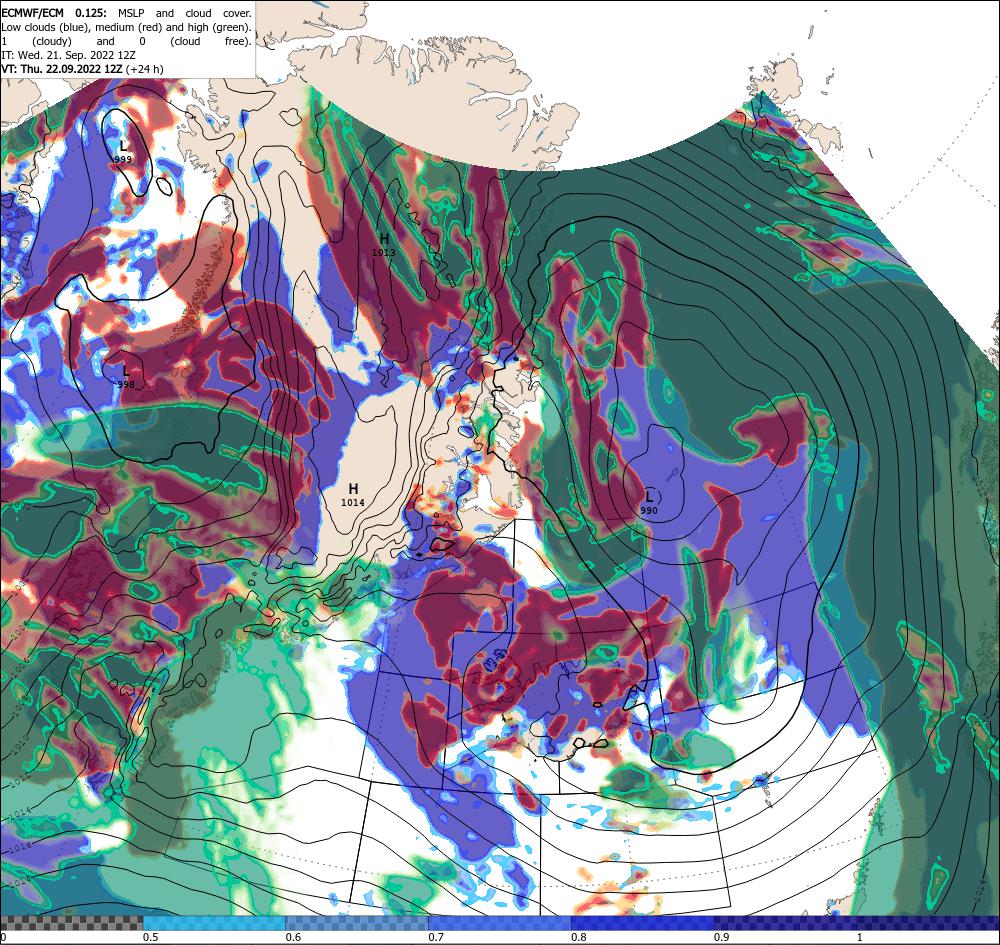The width and height of the screenshot is (1000, 945).
Task: Click the L 990 low pressure center
Action: (x=649, y=502)
